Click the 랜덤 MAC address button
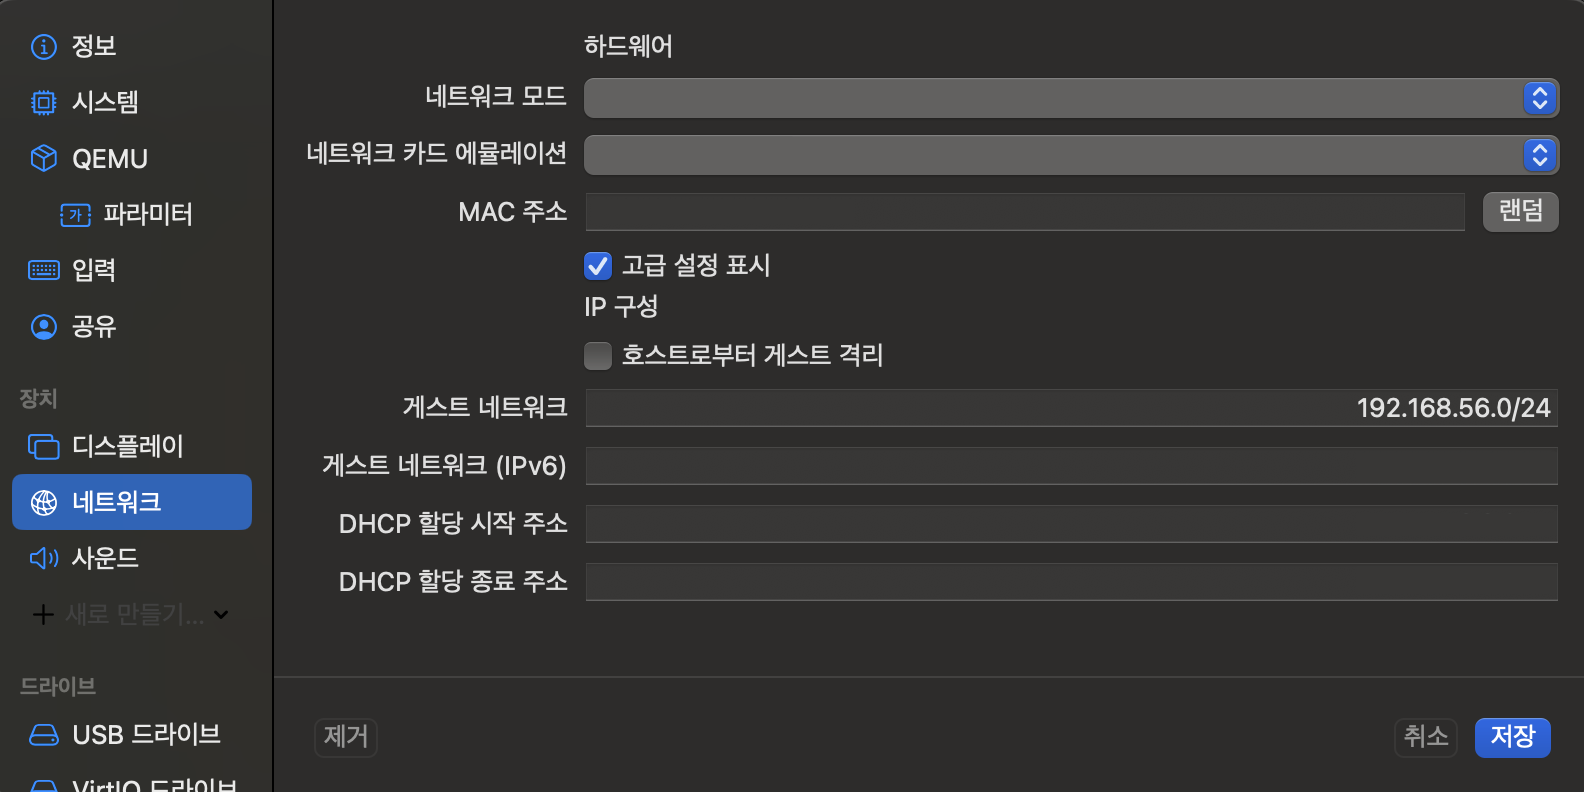Image resolution: width=1584 pixels, height=792 pixels. coord(1520,211)
